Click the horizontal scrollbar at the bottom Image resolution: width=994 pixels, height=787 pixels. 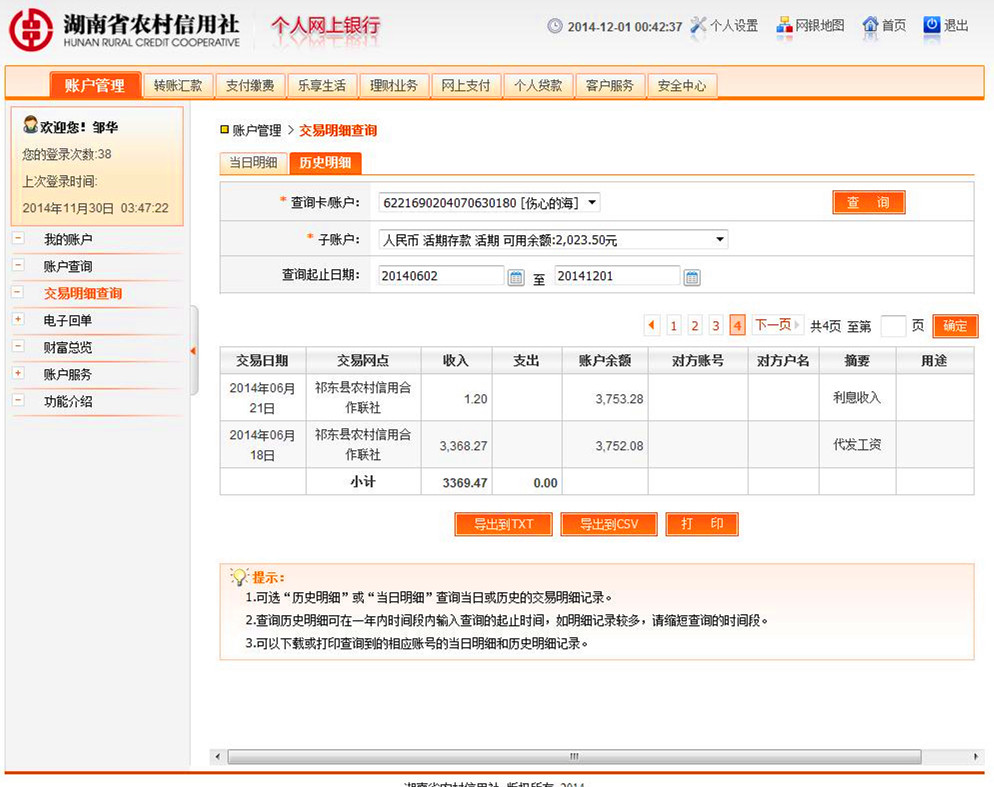pos(573,757)
